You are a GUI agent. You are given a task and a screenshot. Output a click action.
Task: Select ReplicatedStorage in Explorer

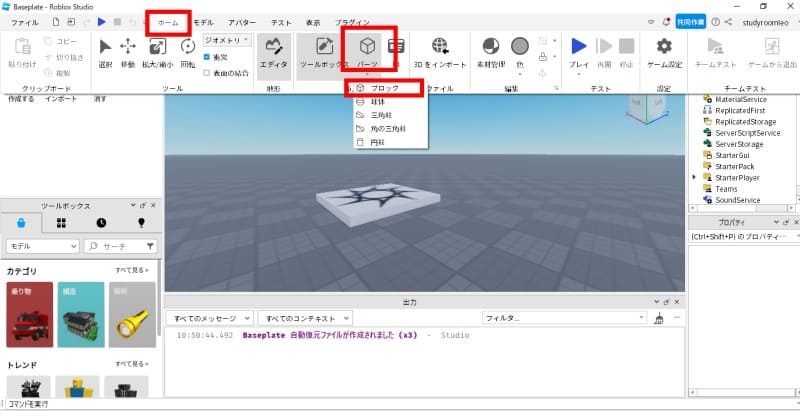point(745,121)
